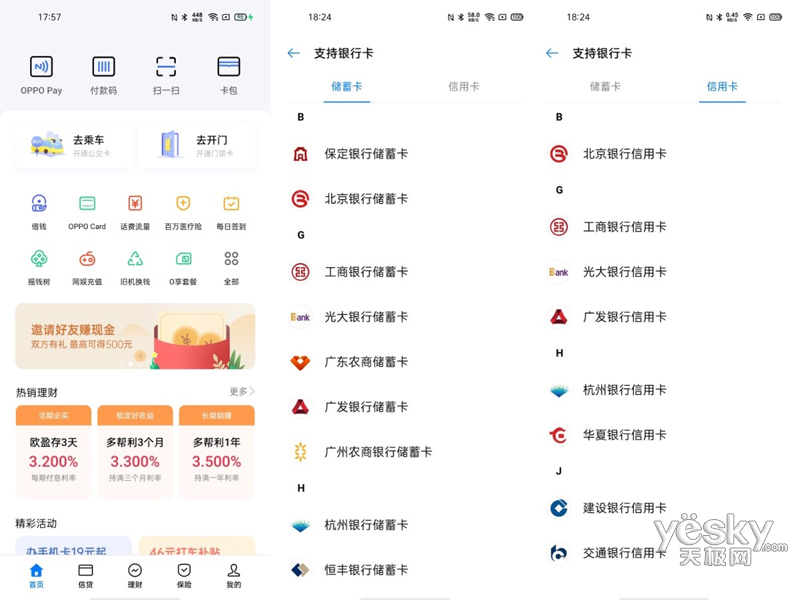The width and height of the screenshot is (800, 600).
Task: Open the OPPO Card icon
Action: [x=87, y=204]
